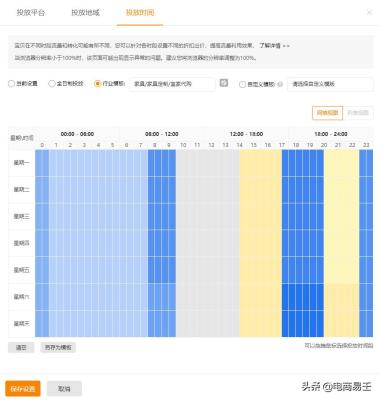This screenshot has width=380, height=400.
Task: Click the 星期三 row label
Action: coord(22,217)
